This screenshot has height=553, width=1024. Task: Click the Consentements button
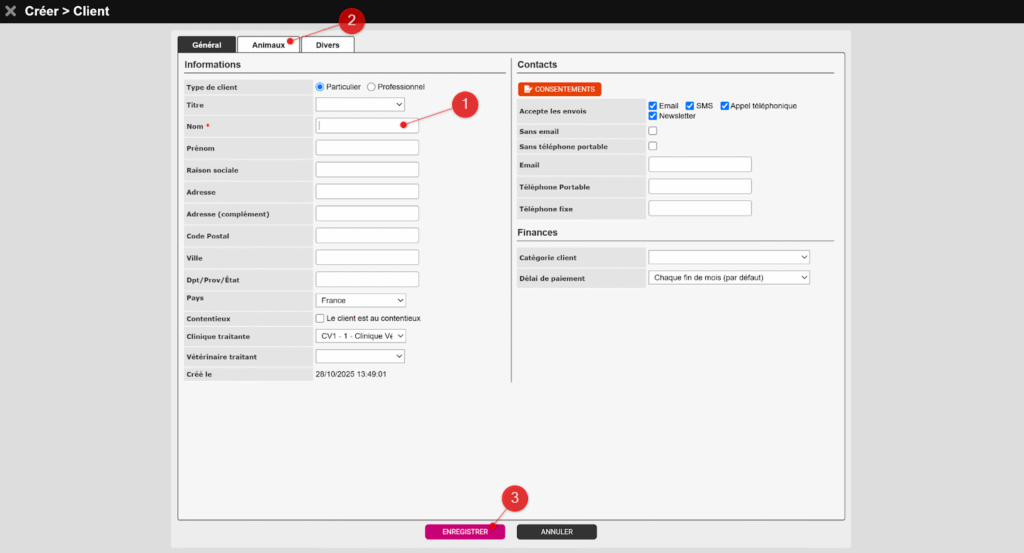pos(559,89)
